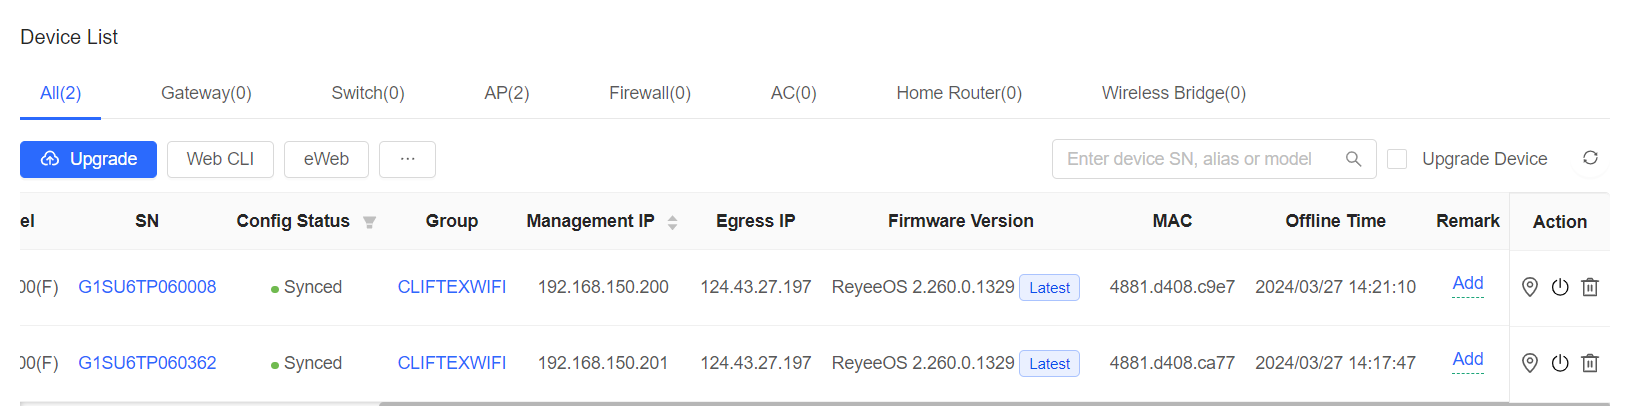Click the location pin icon for G1SU6TP060362
The width and height of the screenshot is (1627, 406).
[x=1529, y=363]
